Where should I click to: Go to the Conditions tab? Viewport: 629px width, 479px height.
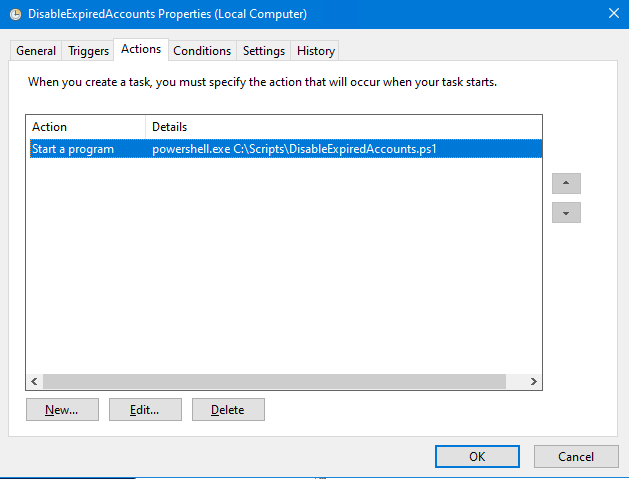point(201,51)
